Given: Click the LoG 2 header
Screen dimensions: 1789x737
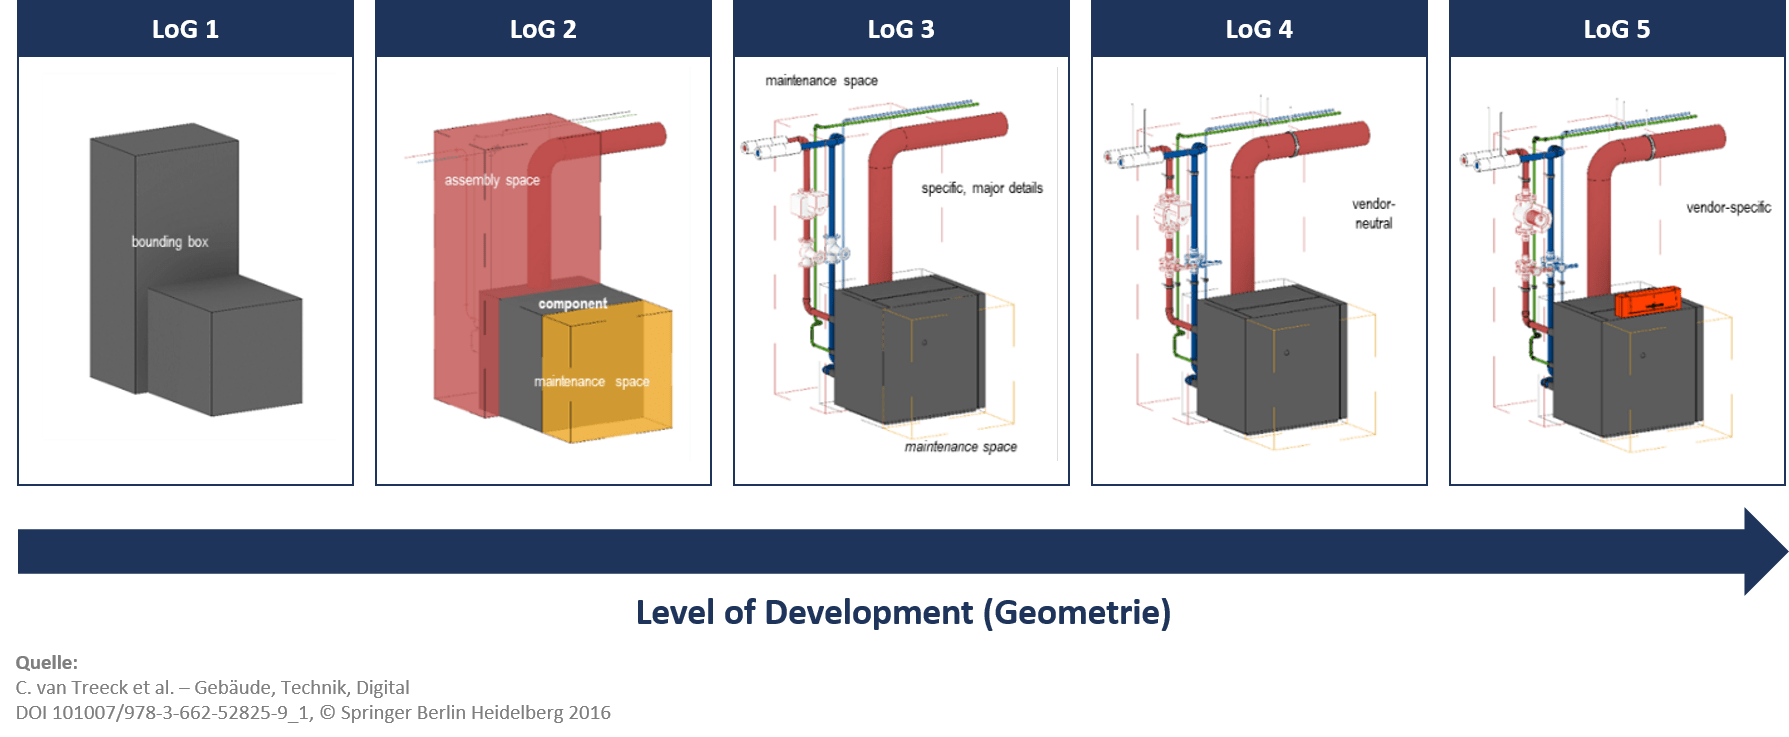Looking at the screenshot, I should click(x=543, y=28).
